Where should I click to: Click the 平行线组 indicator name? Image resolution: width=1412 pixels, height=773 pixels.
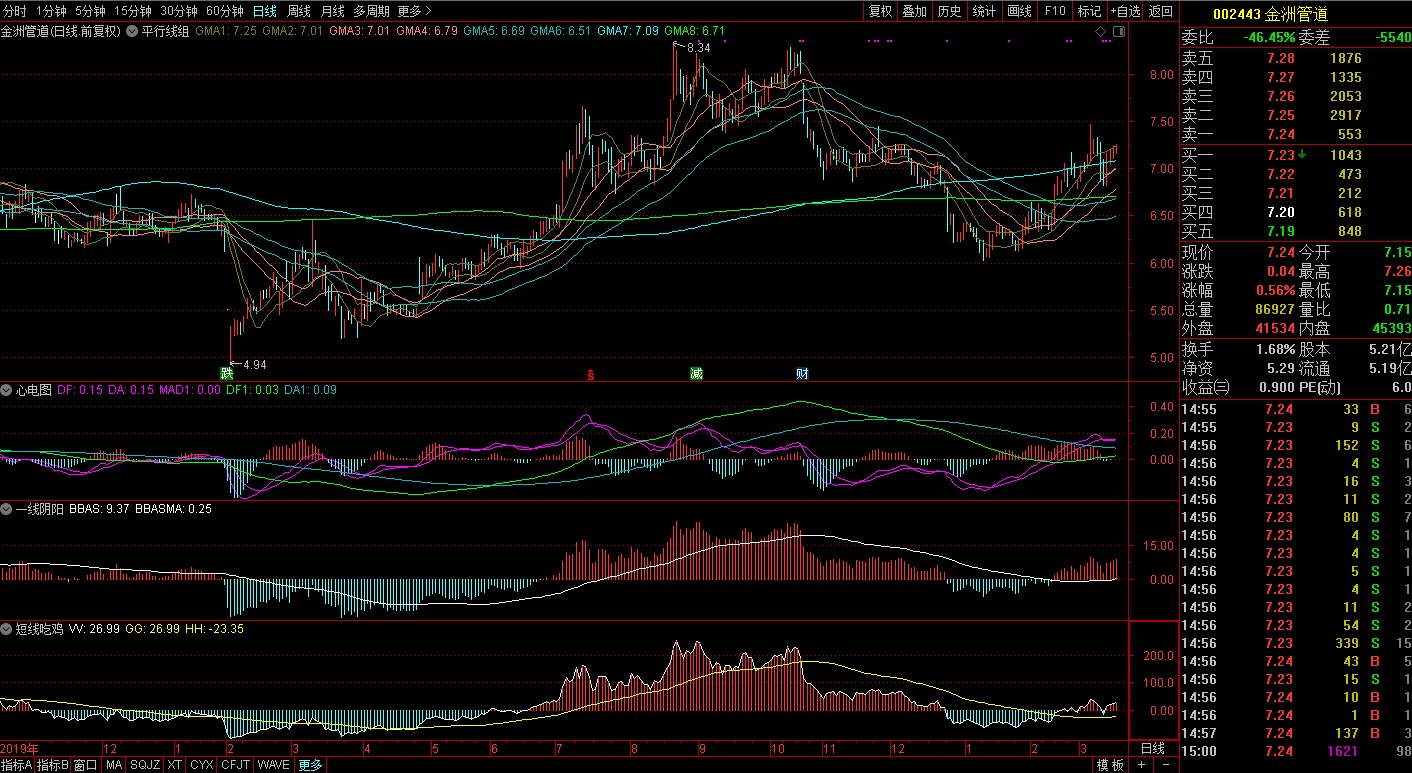pos(165,31)
